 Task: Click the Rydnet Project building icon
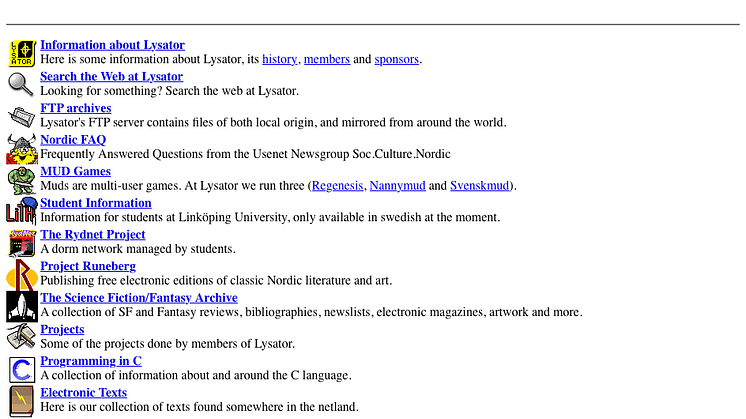(x=22, y=243)
